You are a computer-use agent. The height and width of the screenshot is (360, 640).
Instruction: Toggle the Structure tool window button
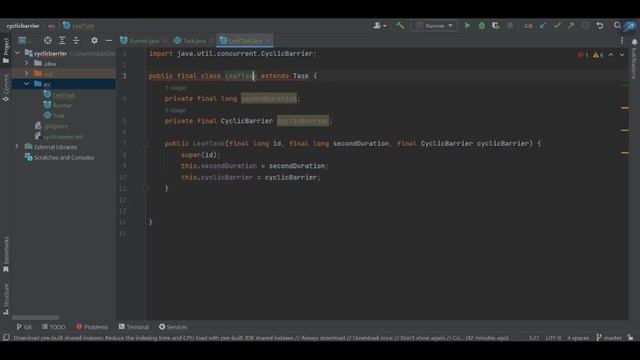pyautogui.click(x=6, y=299)
